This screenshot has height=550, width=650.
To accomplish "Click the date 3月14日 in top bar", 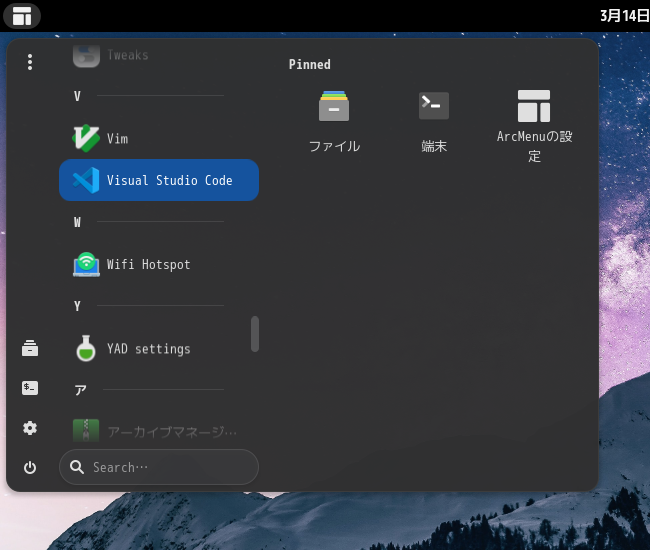I will pyautogui.click(x=625, y=16).
